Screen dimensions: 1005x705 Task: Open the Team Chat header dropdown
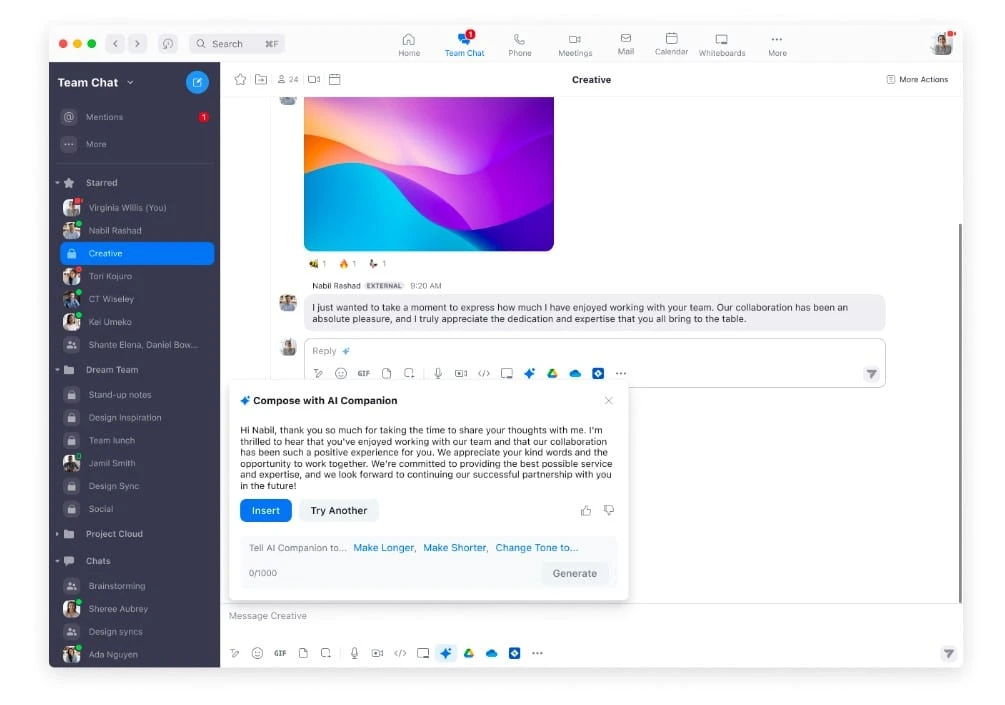(131, 82)
